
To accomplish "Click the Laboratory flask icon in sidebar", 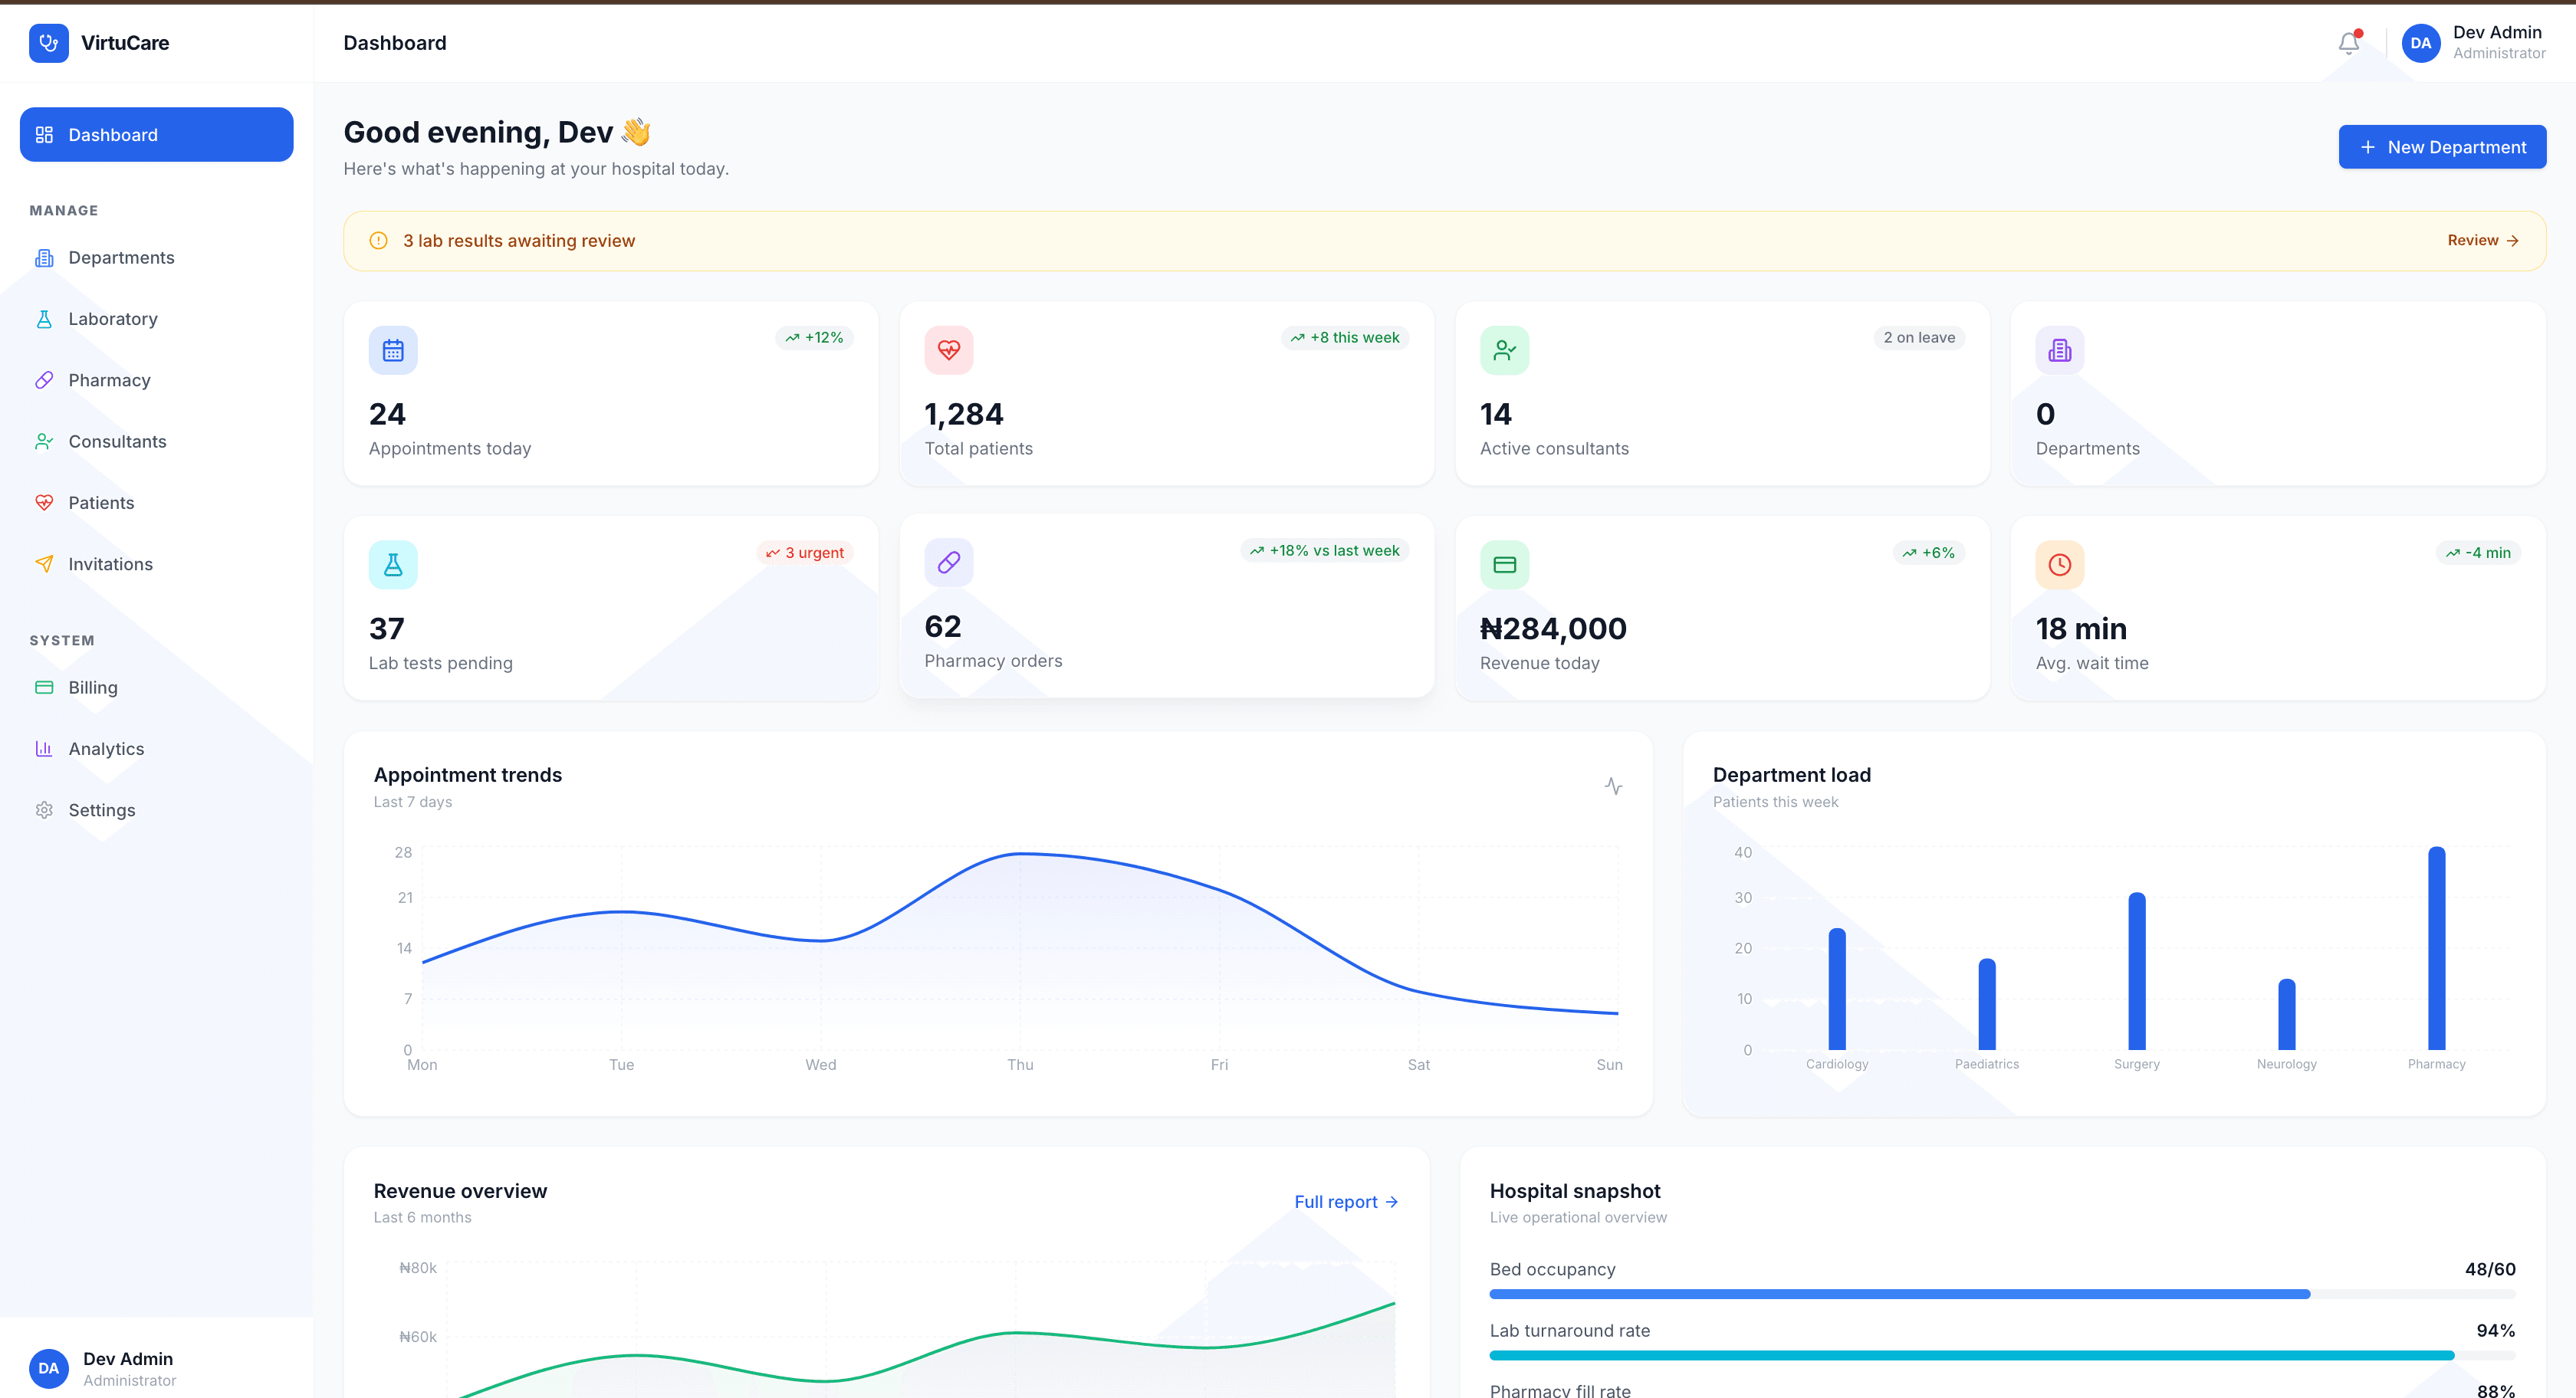I will [44, 319].
